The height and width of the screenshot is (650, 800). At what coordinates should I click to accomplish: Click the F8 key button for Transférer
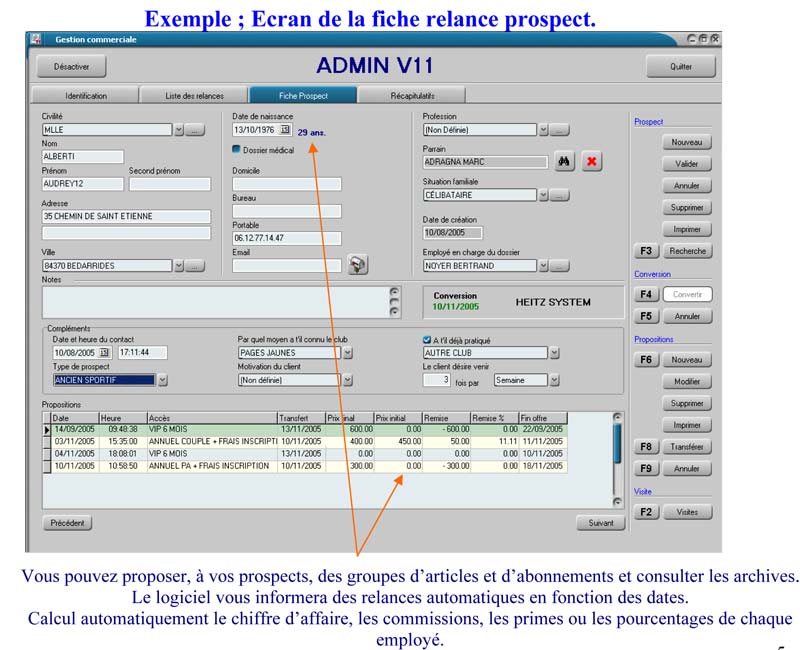(x=646, y=447)
